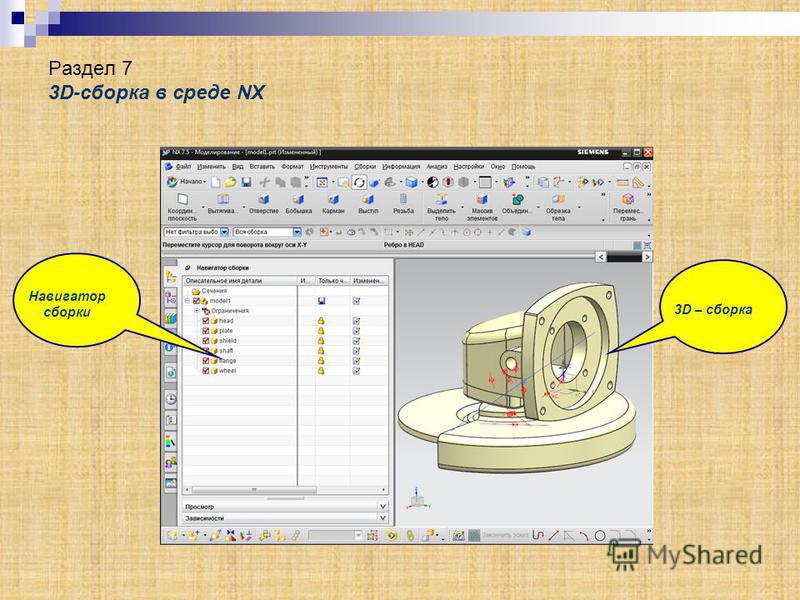This screenshot has height=600, width=800.
Task: Open the Вставить menu
Action: click(x=262, y=167)
